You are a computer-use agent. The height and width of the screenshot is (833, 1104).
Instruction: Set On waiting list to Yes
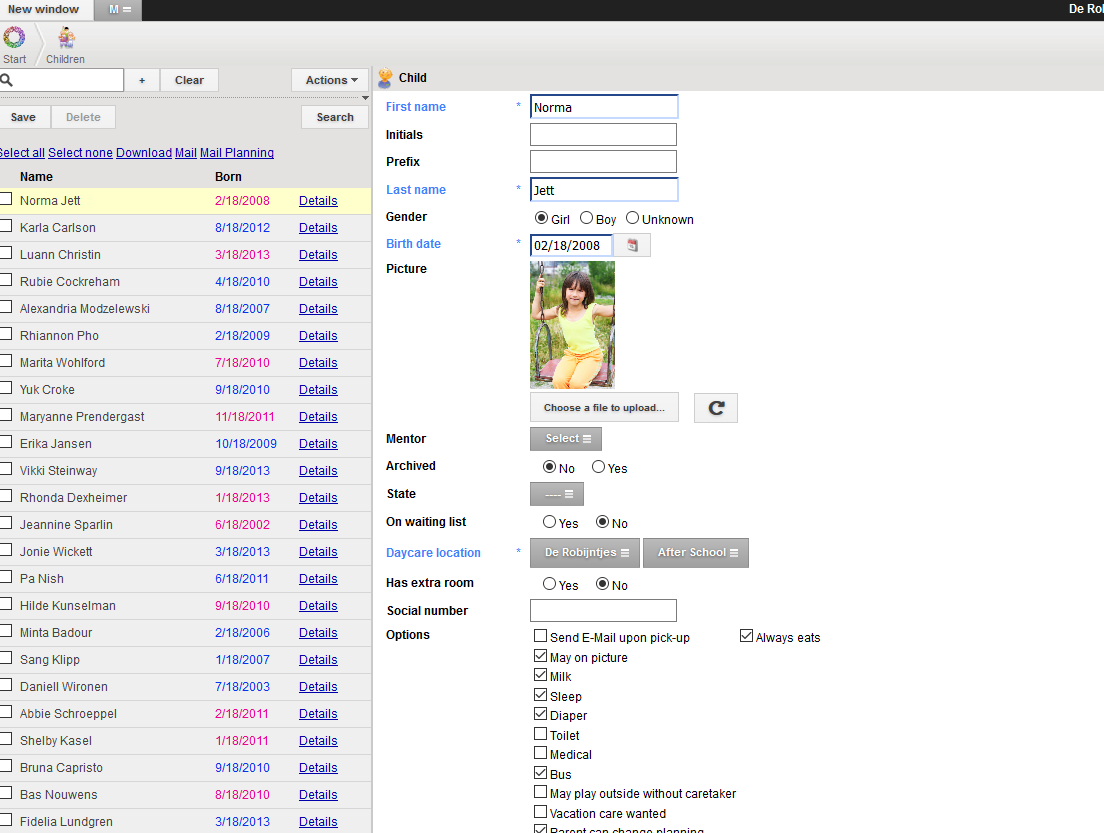550,522
